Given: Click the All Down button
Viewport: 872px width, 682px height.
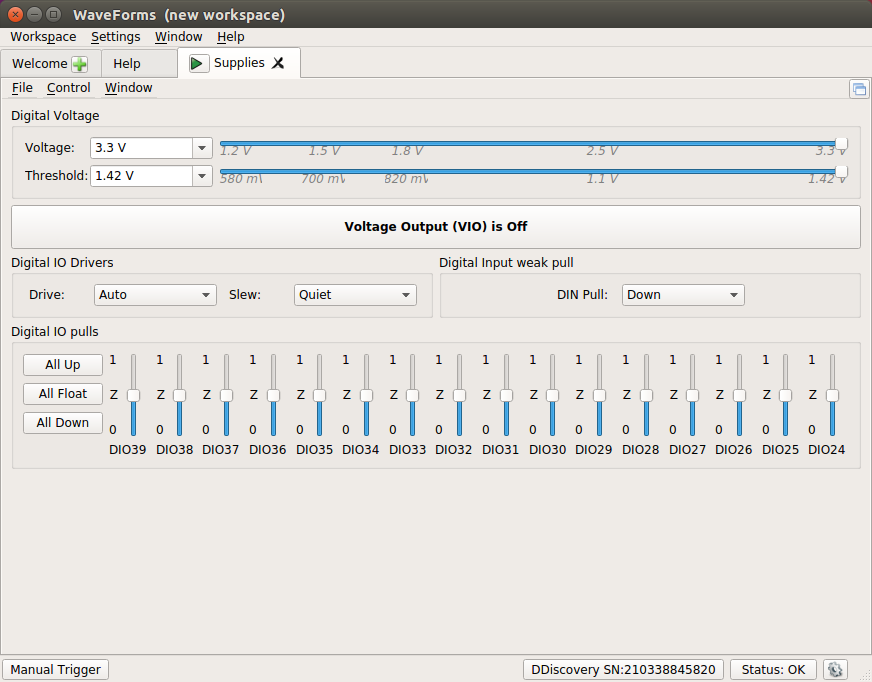Looking at the screenshot, I should coord(63,423).
